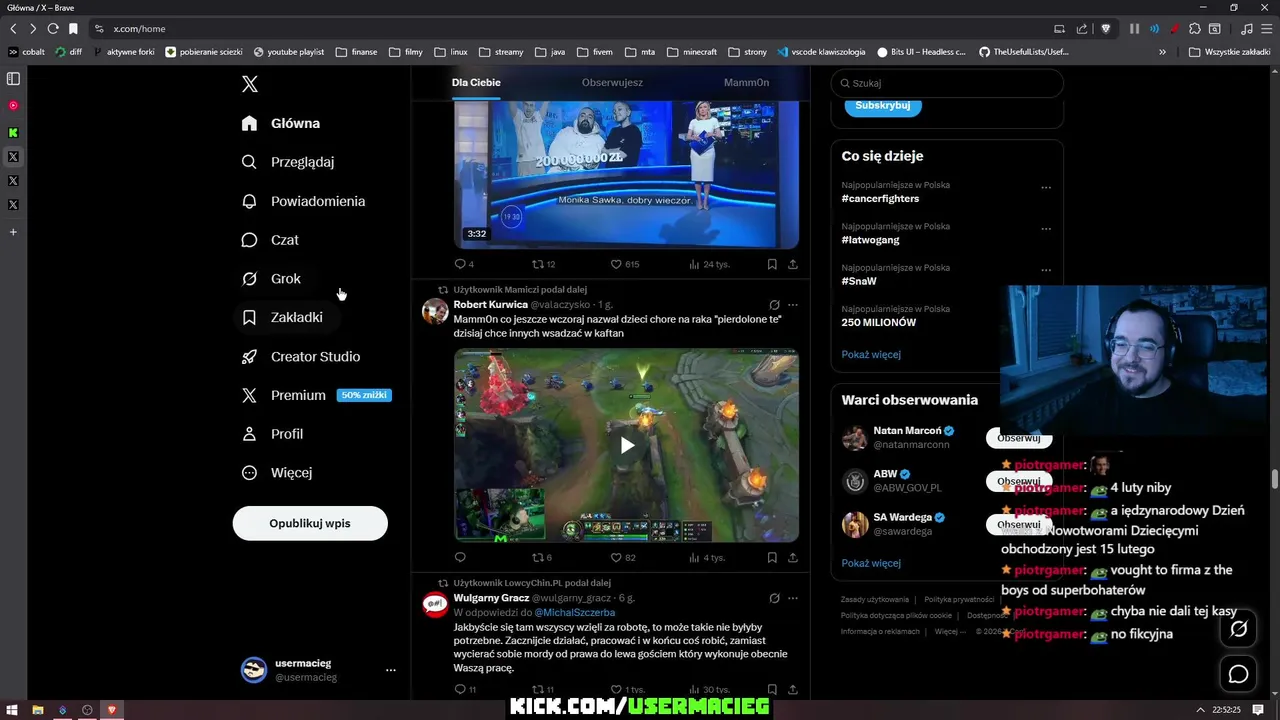Play the Robert Kurwica post video

(x=626, y=446)
